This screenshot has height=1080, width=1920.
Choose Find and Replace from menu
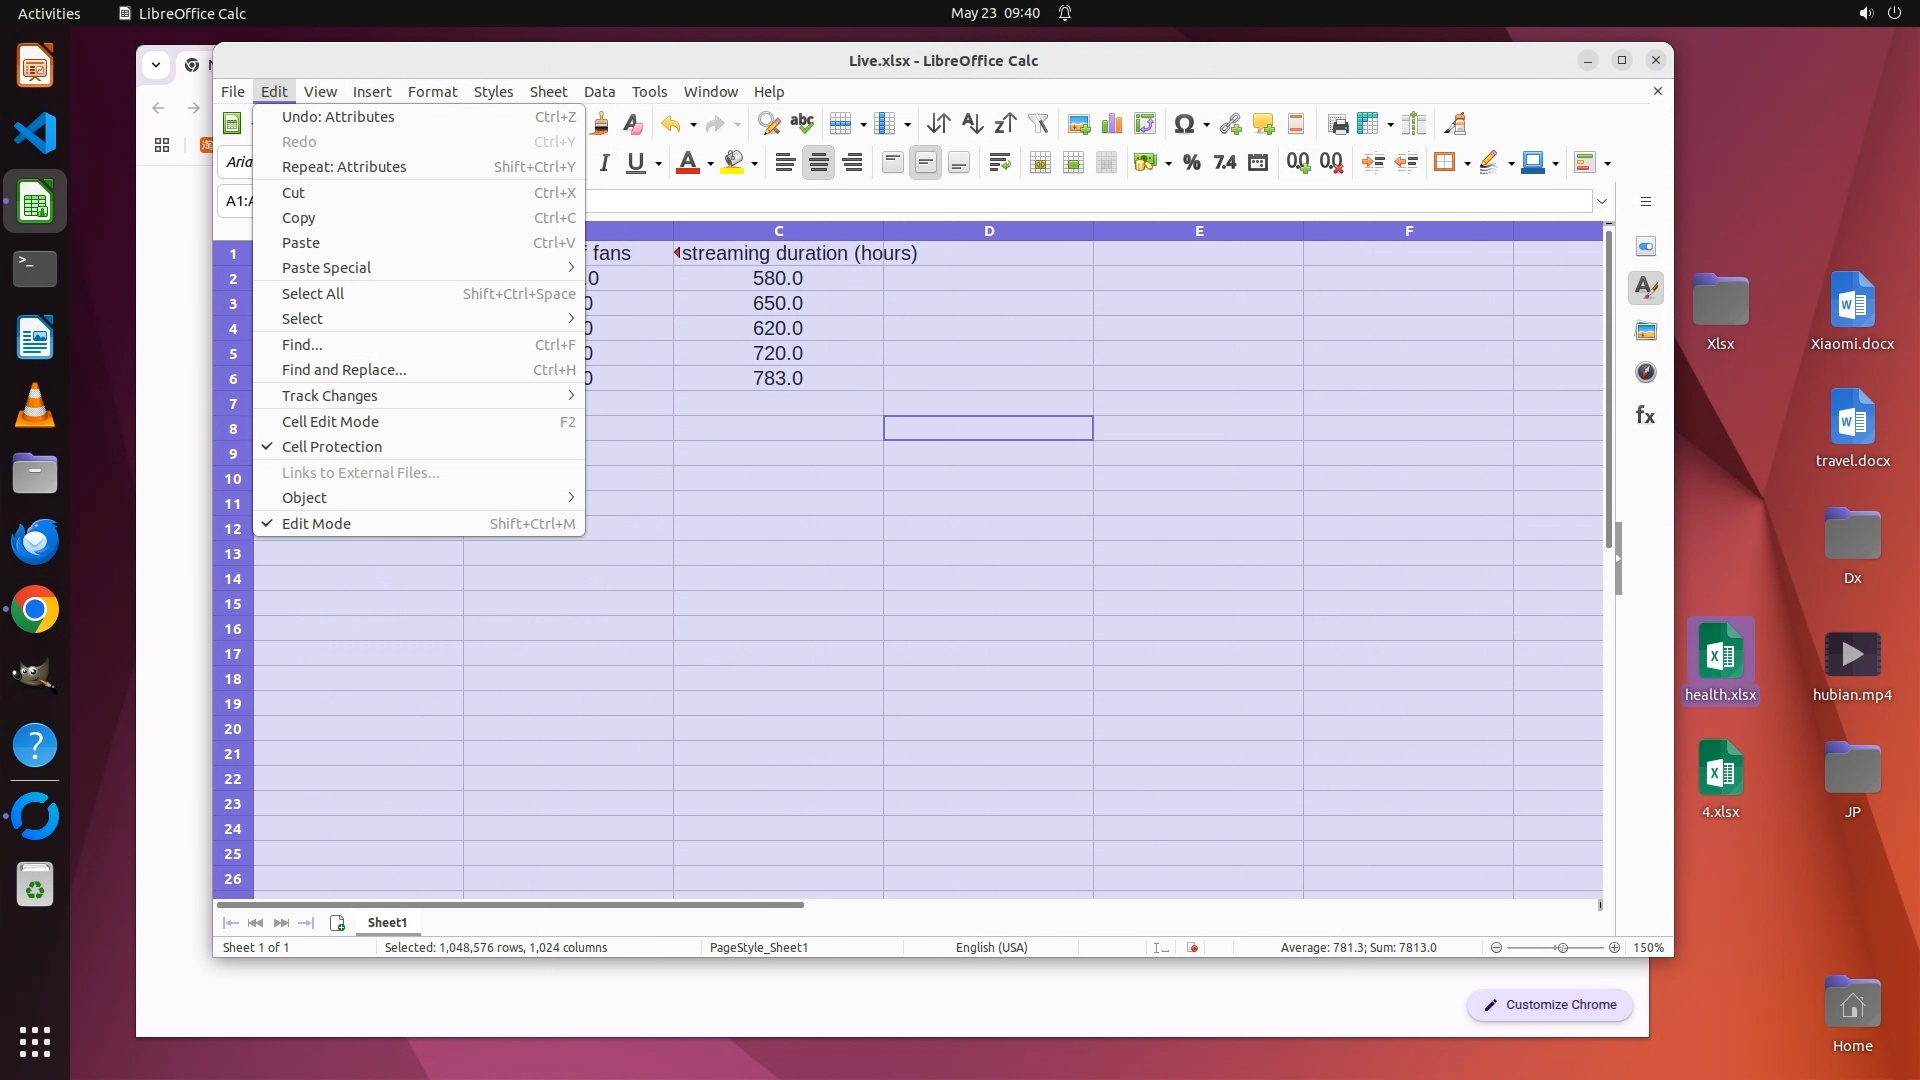(344, 370)
